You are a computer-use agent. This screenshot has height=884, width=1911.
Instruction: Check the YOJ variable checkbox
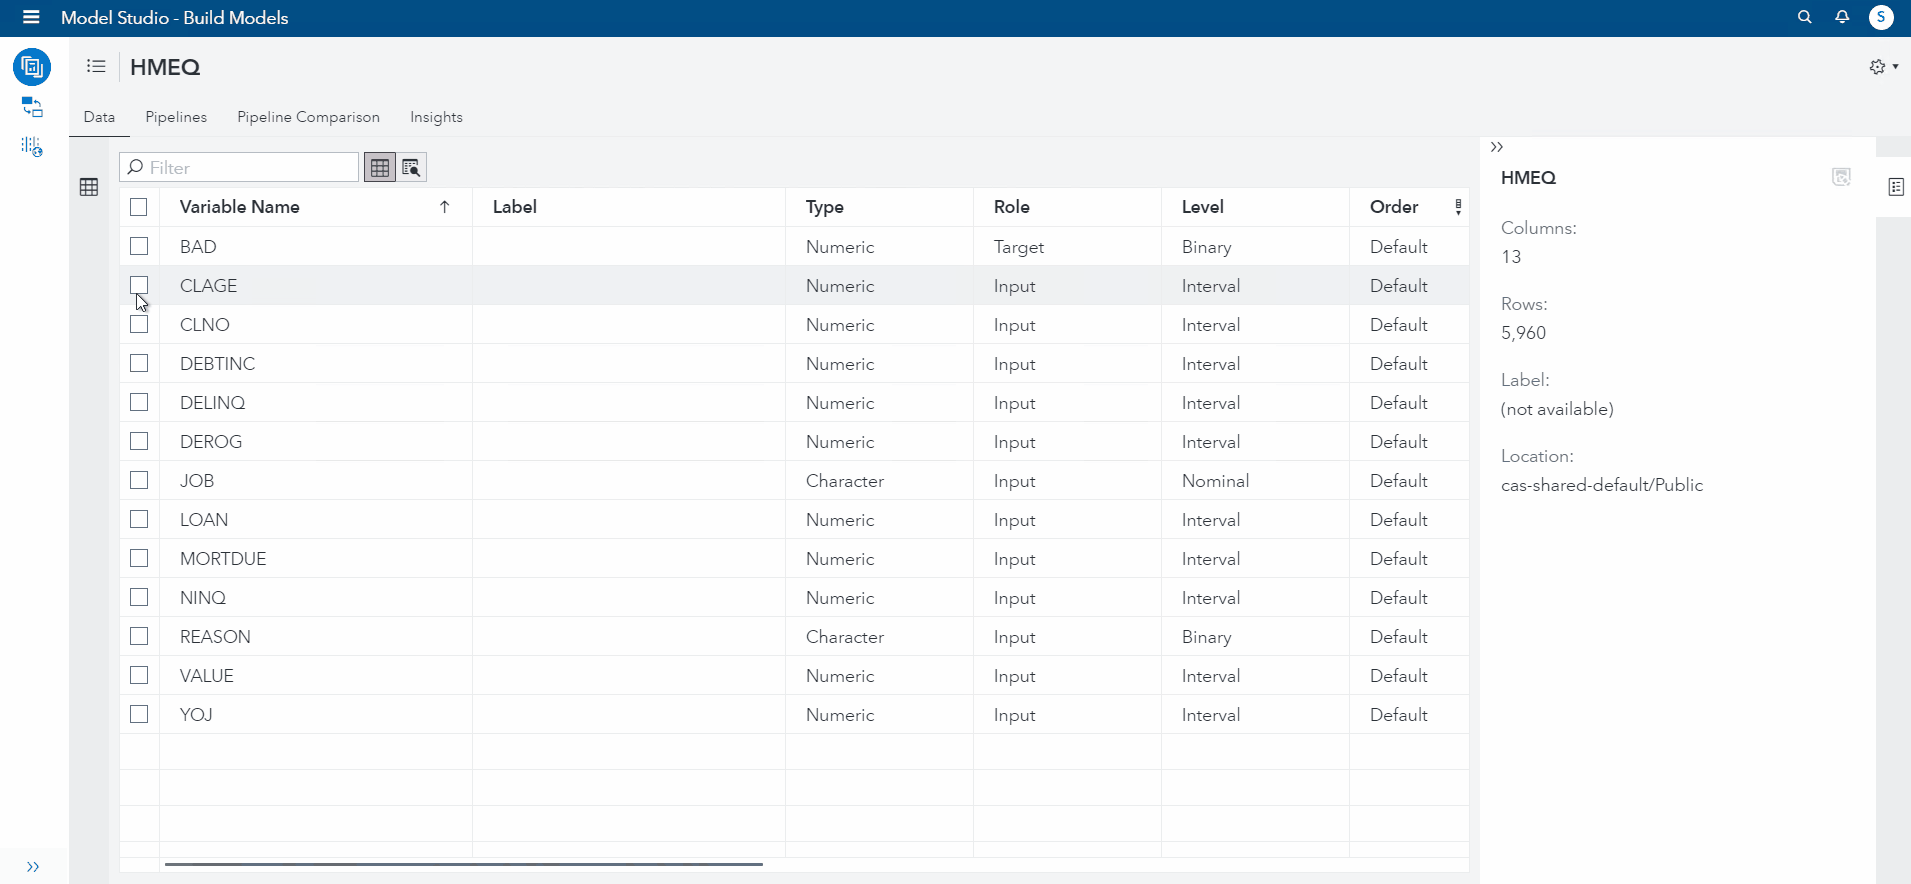coord(139,714)
